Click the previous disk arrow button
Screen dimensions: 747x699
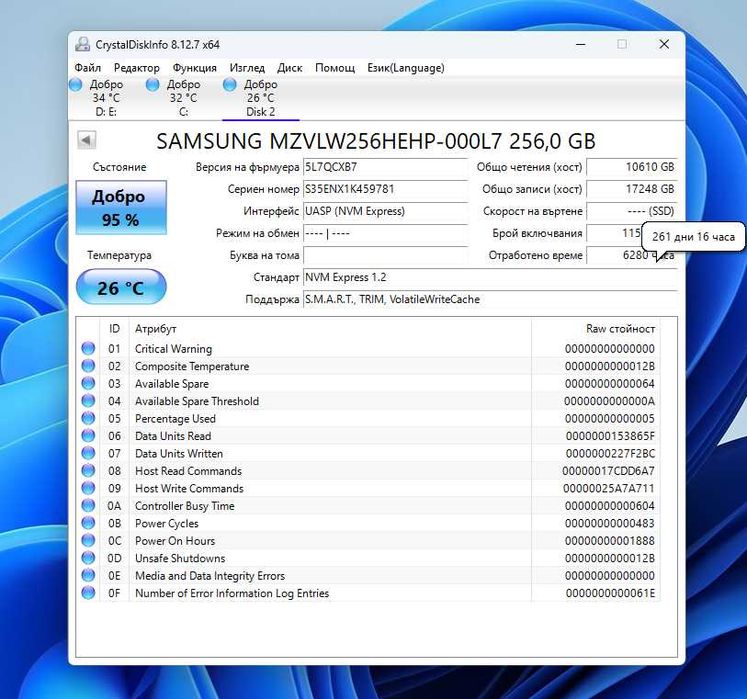tap(87, 141)
